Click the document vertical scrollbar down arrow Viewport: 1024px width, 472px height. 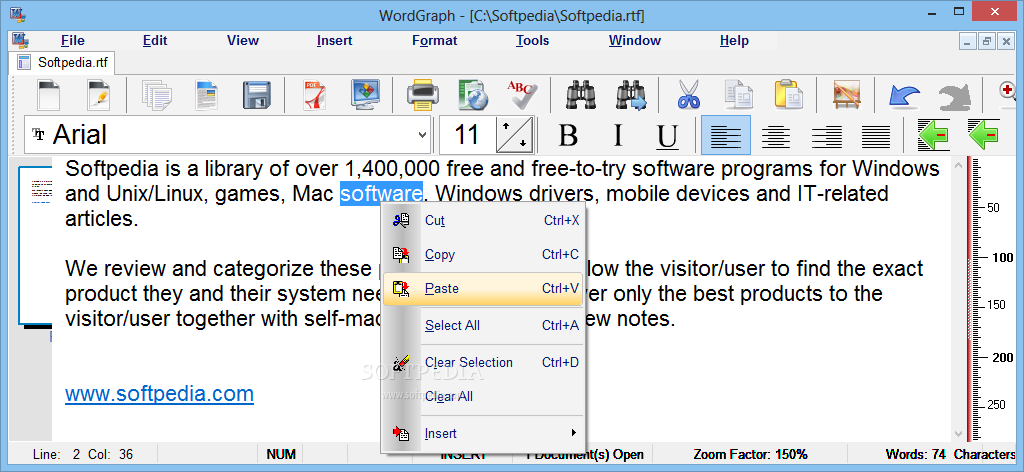[959, 433]
